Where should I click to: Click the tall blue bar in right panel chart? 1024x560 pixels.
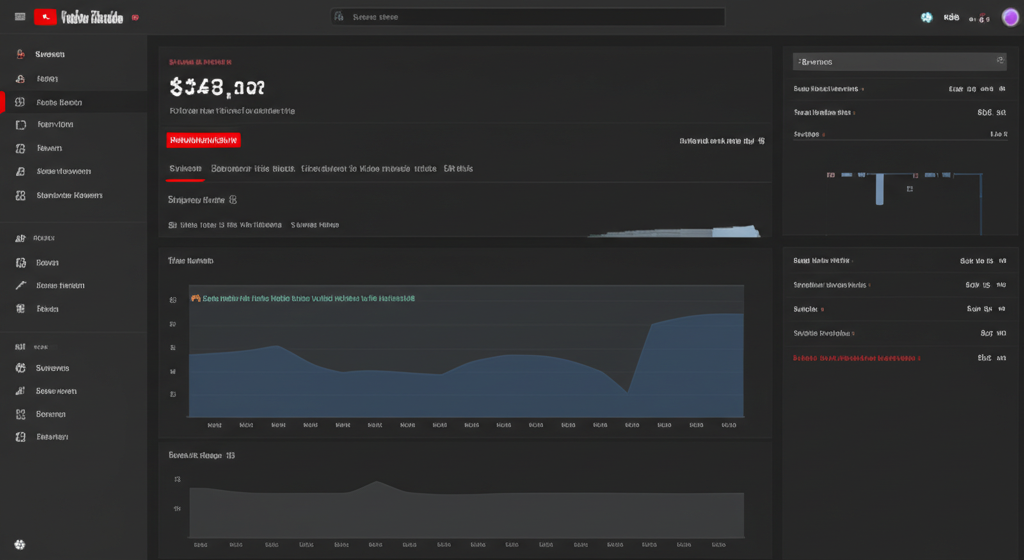click(879, 189)
